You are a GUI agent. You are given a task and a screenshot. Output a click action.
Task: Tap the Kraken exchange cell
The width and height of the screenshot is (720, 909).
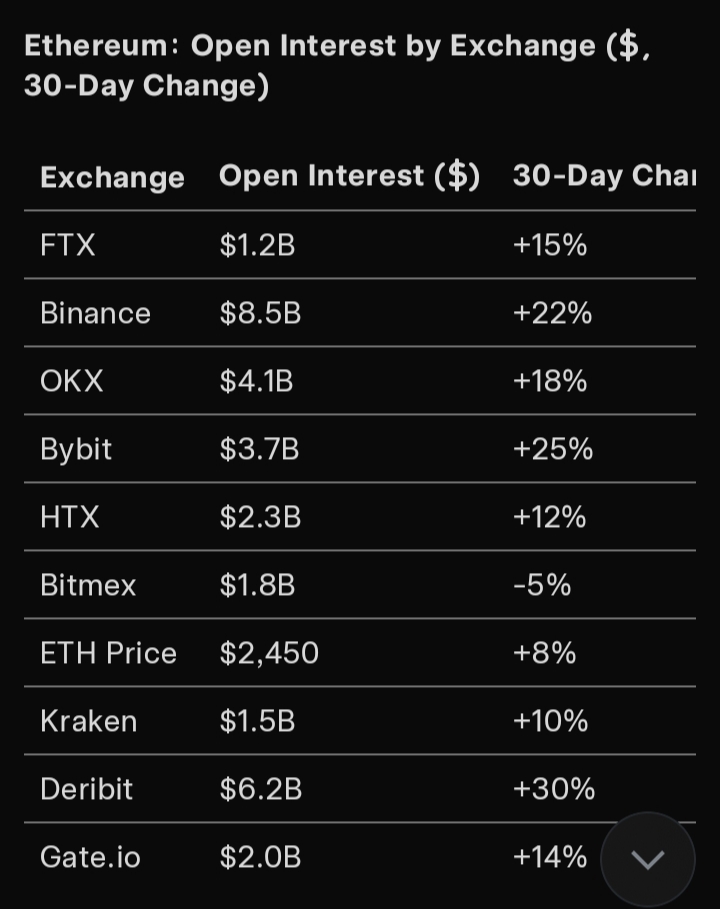(x=88, y=721)
